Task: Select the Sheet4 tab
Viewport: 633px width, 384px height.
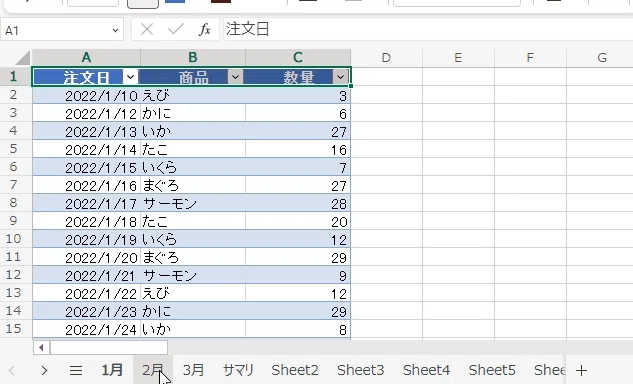Action: [426, 370]
